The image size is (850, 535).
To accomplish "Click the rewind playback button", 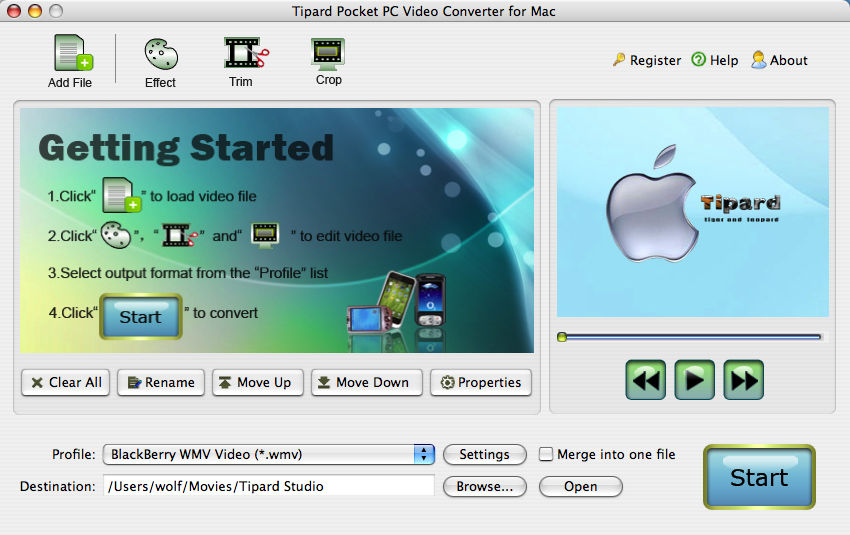I will [x=646, y=380].
